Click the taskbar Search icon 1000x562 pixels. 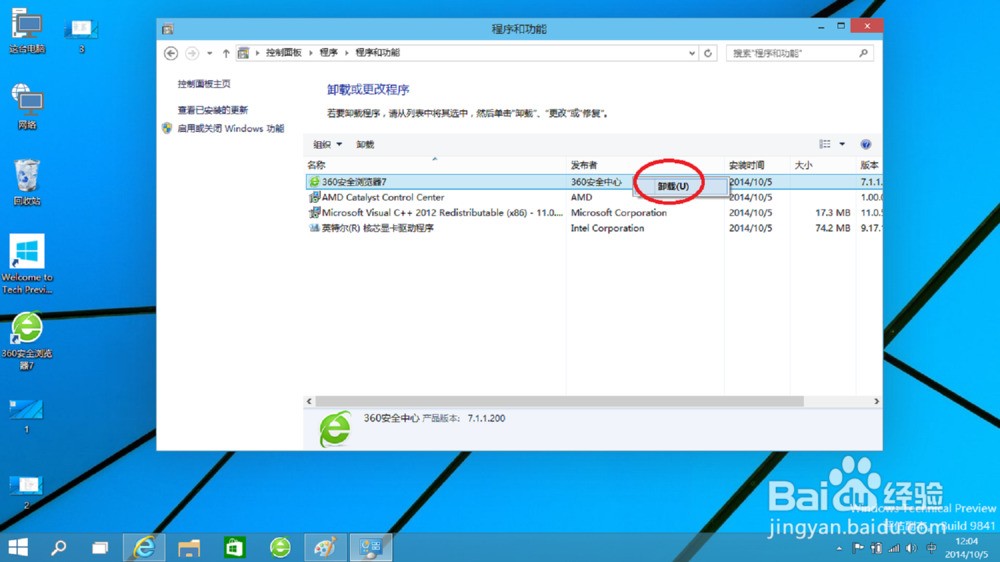[59, 547]
